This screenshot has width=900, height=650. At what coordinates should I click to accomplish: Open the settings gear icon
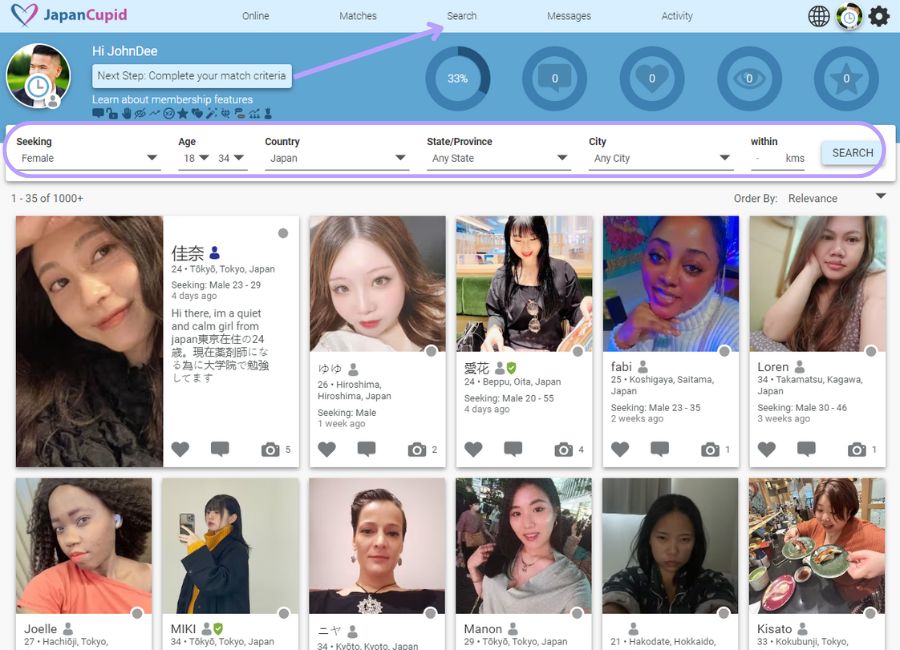click(878, 16)
